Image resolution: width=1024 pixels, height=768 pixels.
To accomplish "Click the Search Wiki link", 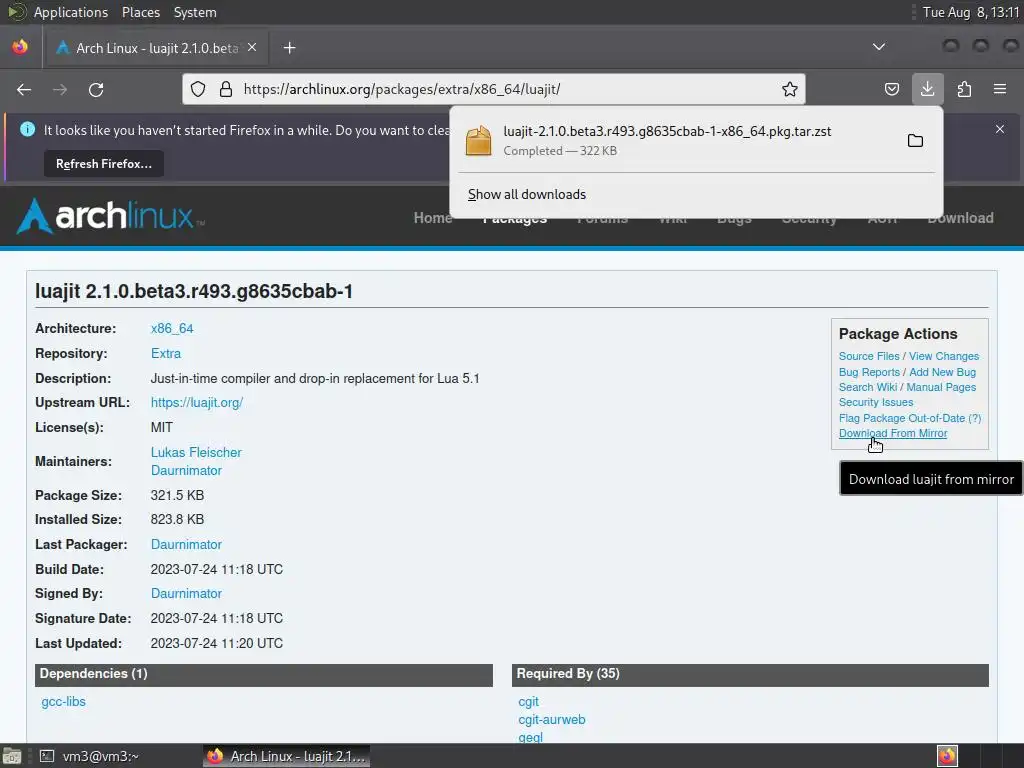I will (868, 387).
